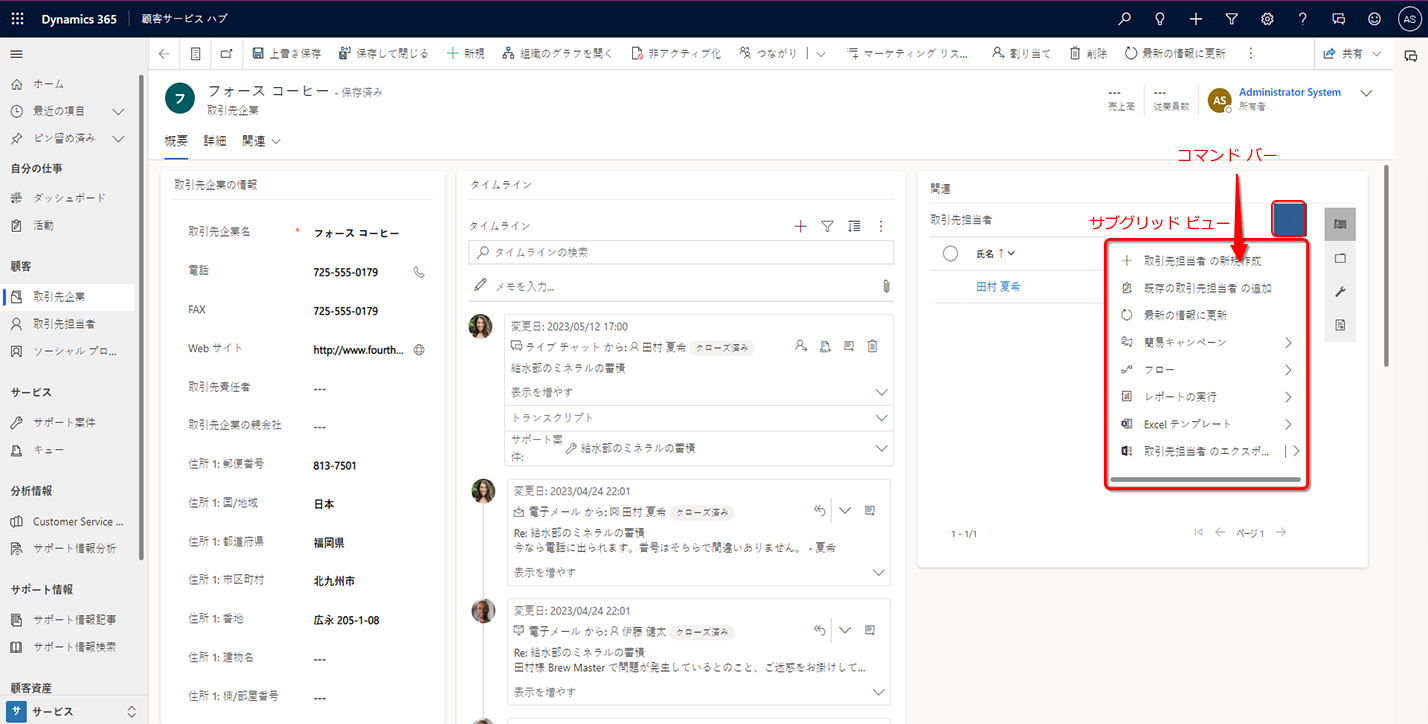
Task: Open the サービス area switcher at bottom
Action: pyautogui.click(x=74, y=711)
